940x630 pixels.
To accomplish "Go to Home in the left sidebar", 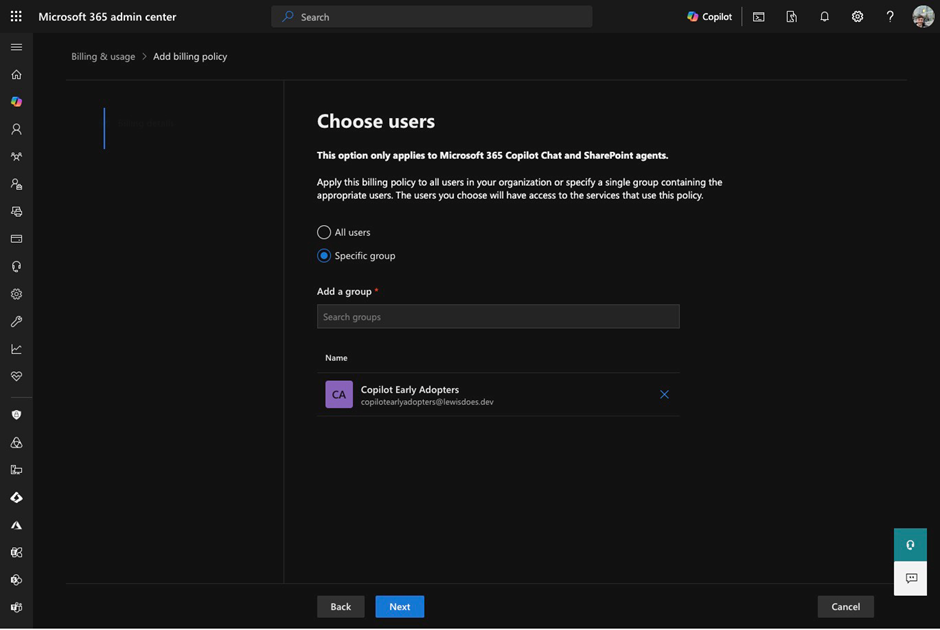I will [16, 75].
